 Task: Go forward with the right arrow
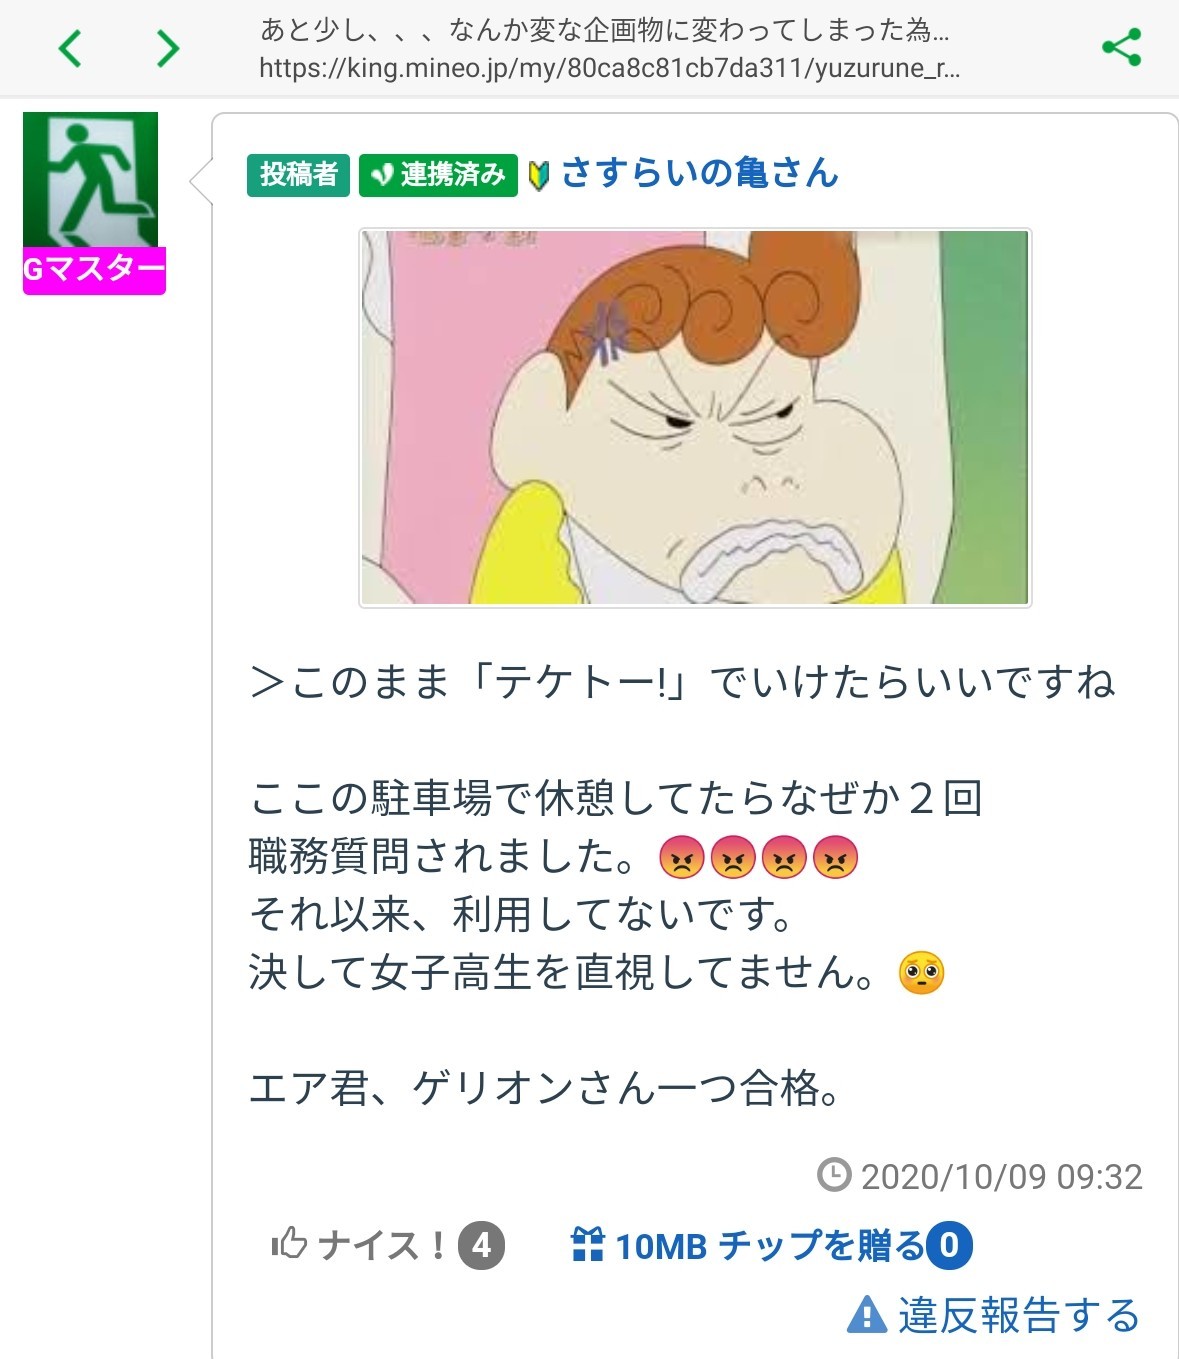tap(168, 48)
